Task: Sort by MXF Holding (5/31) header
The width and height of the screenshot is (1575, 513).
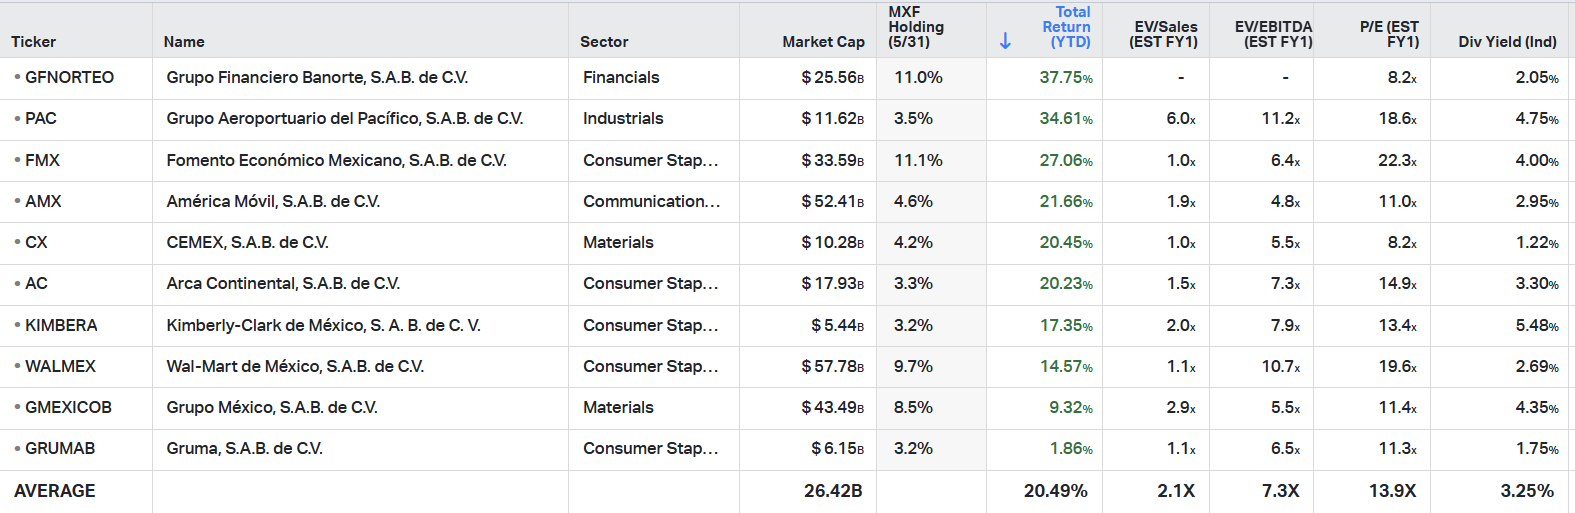Action: pyautogui.click(x=916, y=27)
